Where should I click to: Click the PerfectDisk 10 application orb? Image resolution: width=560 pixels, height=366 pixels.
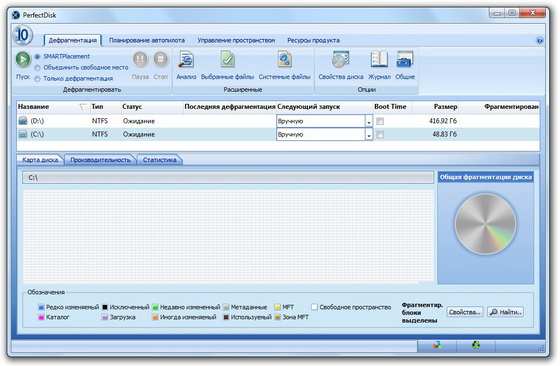[x=22, y=35]
